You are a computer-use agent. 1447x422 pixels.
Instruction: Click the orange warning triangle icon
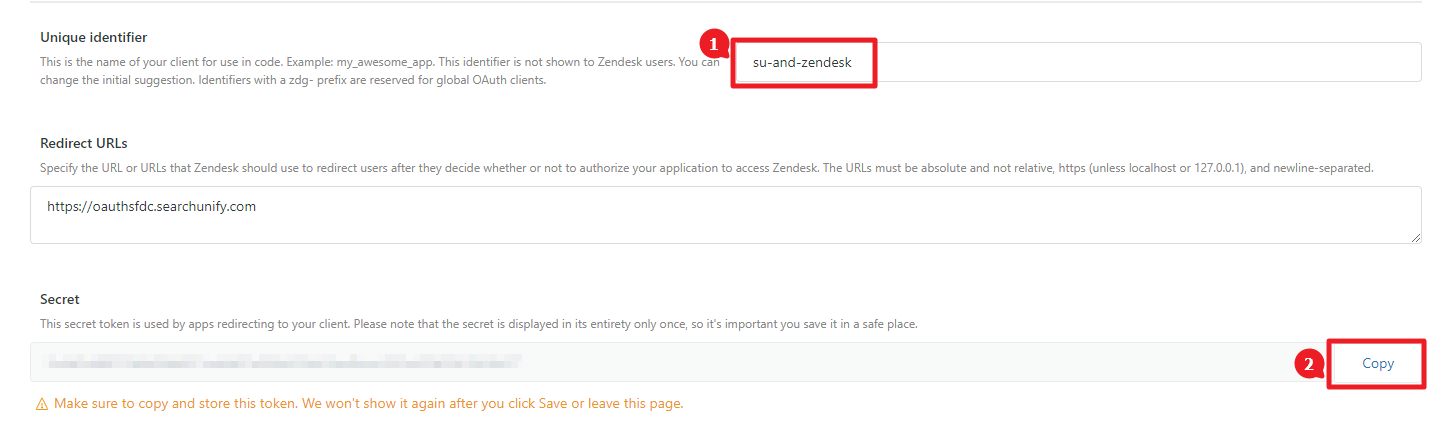tap(42, 404)
